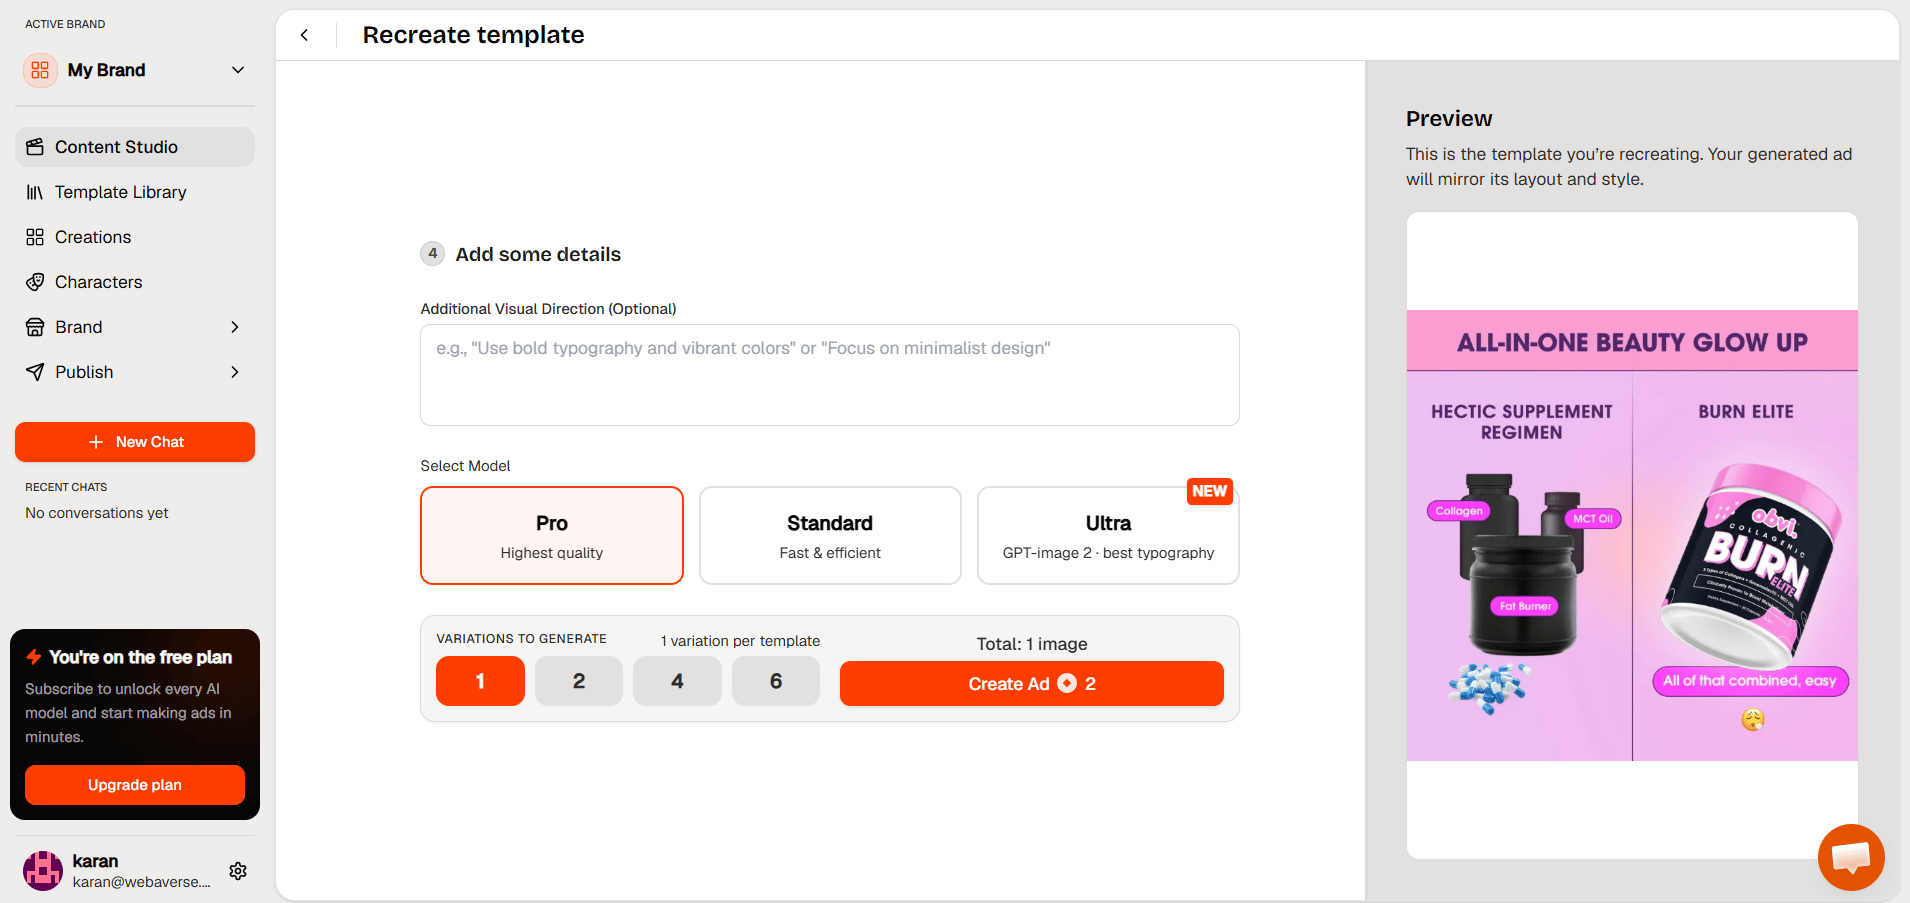Focus the Additional Visual Direction text box
The width and height of the screenshot is (1910, 903).
click(830, 375)
